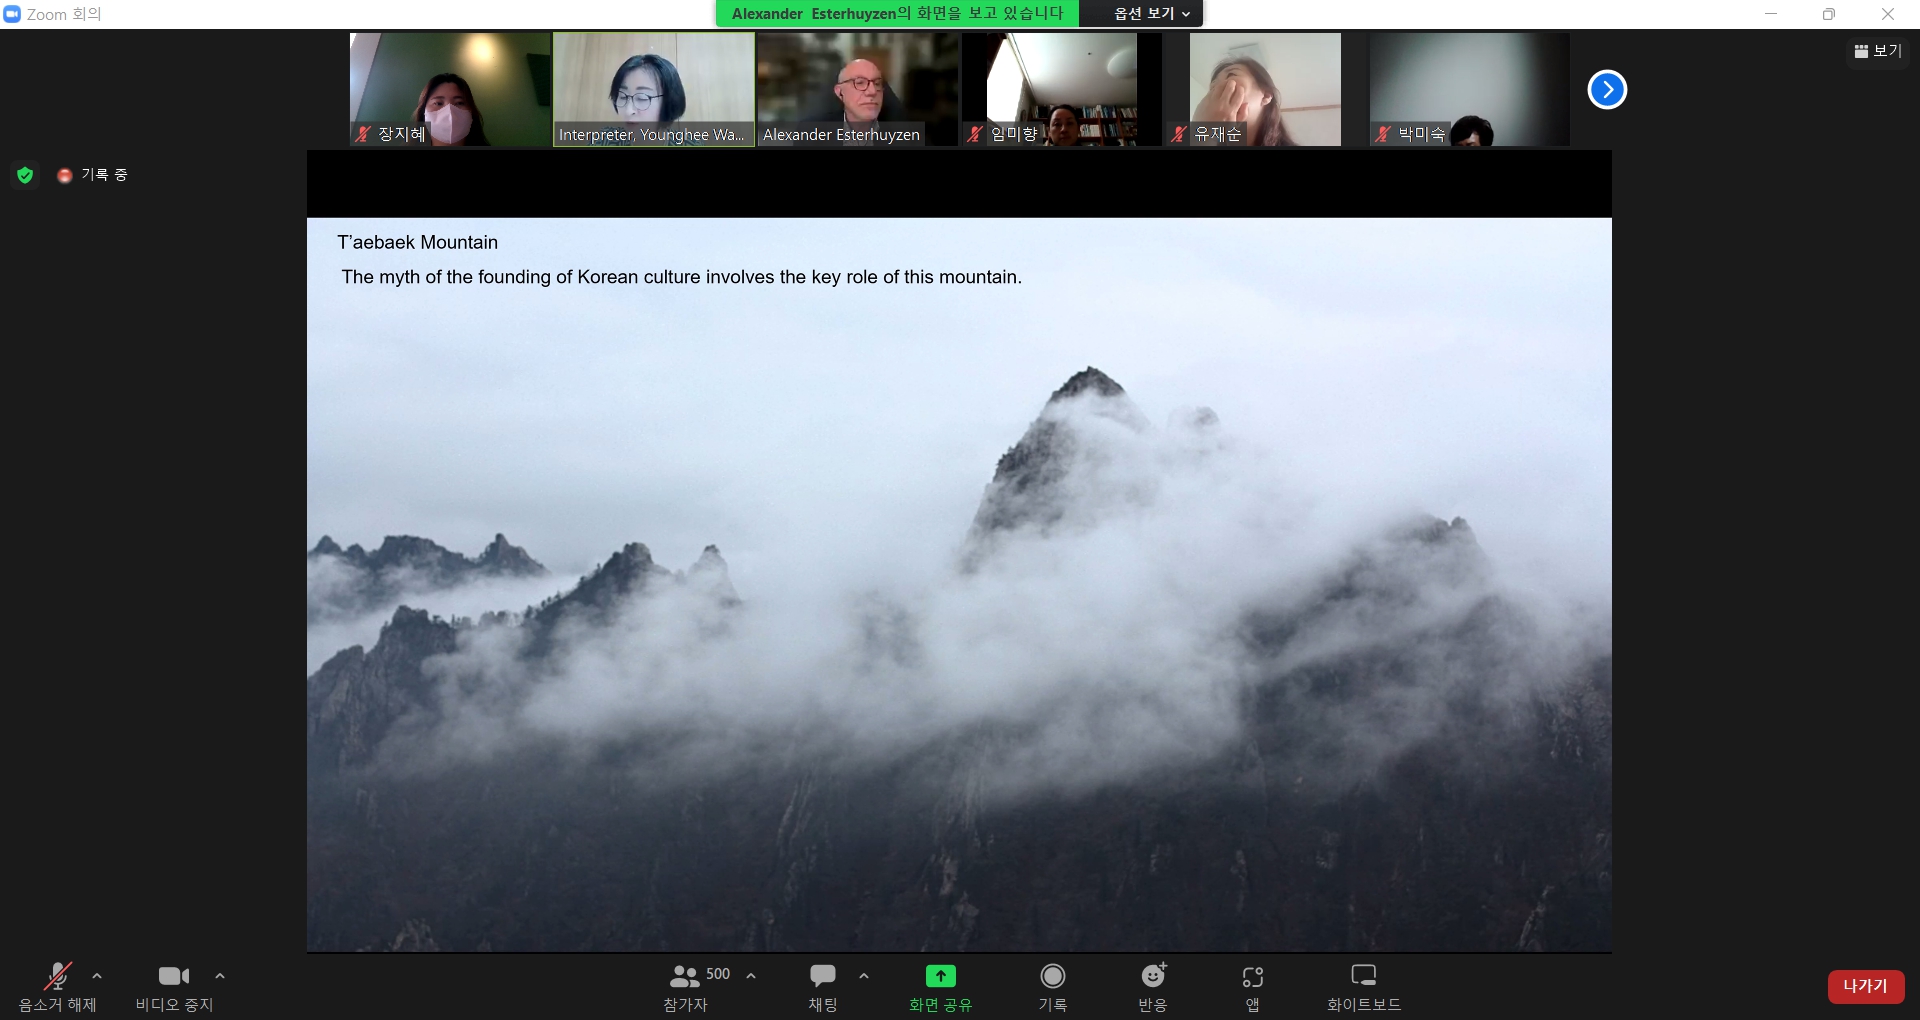Select 유재순 video thumbnail
Image resolution: width=1920 pixels, height=1020 pixels.
coord(1266,89)
